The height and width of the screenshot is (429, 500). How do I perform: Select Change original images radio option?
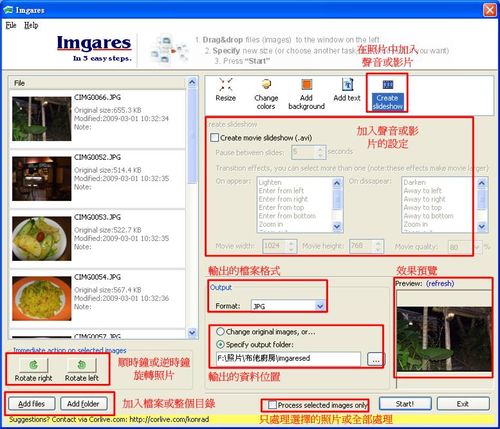click(x=220, y=332)
